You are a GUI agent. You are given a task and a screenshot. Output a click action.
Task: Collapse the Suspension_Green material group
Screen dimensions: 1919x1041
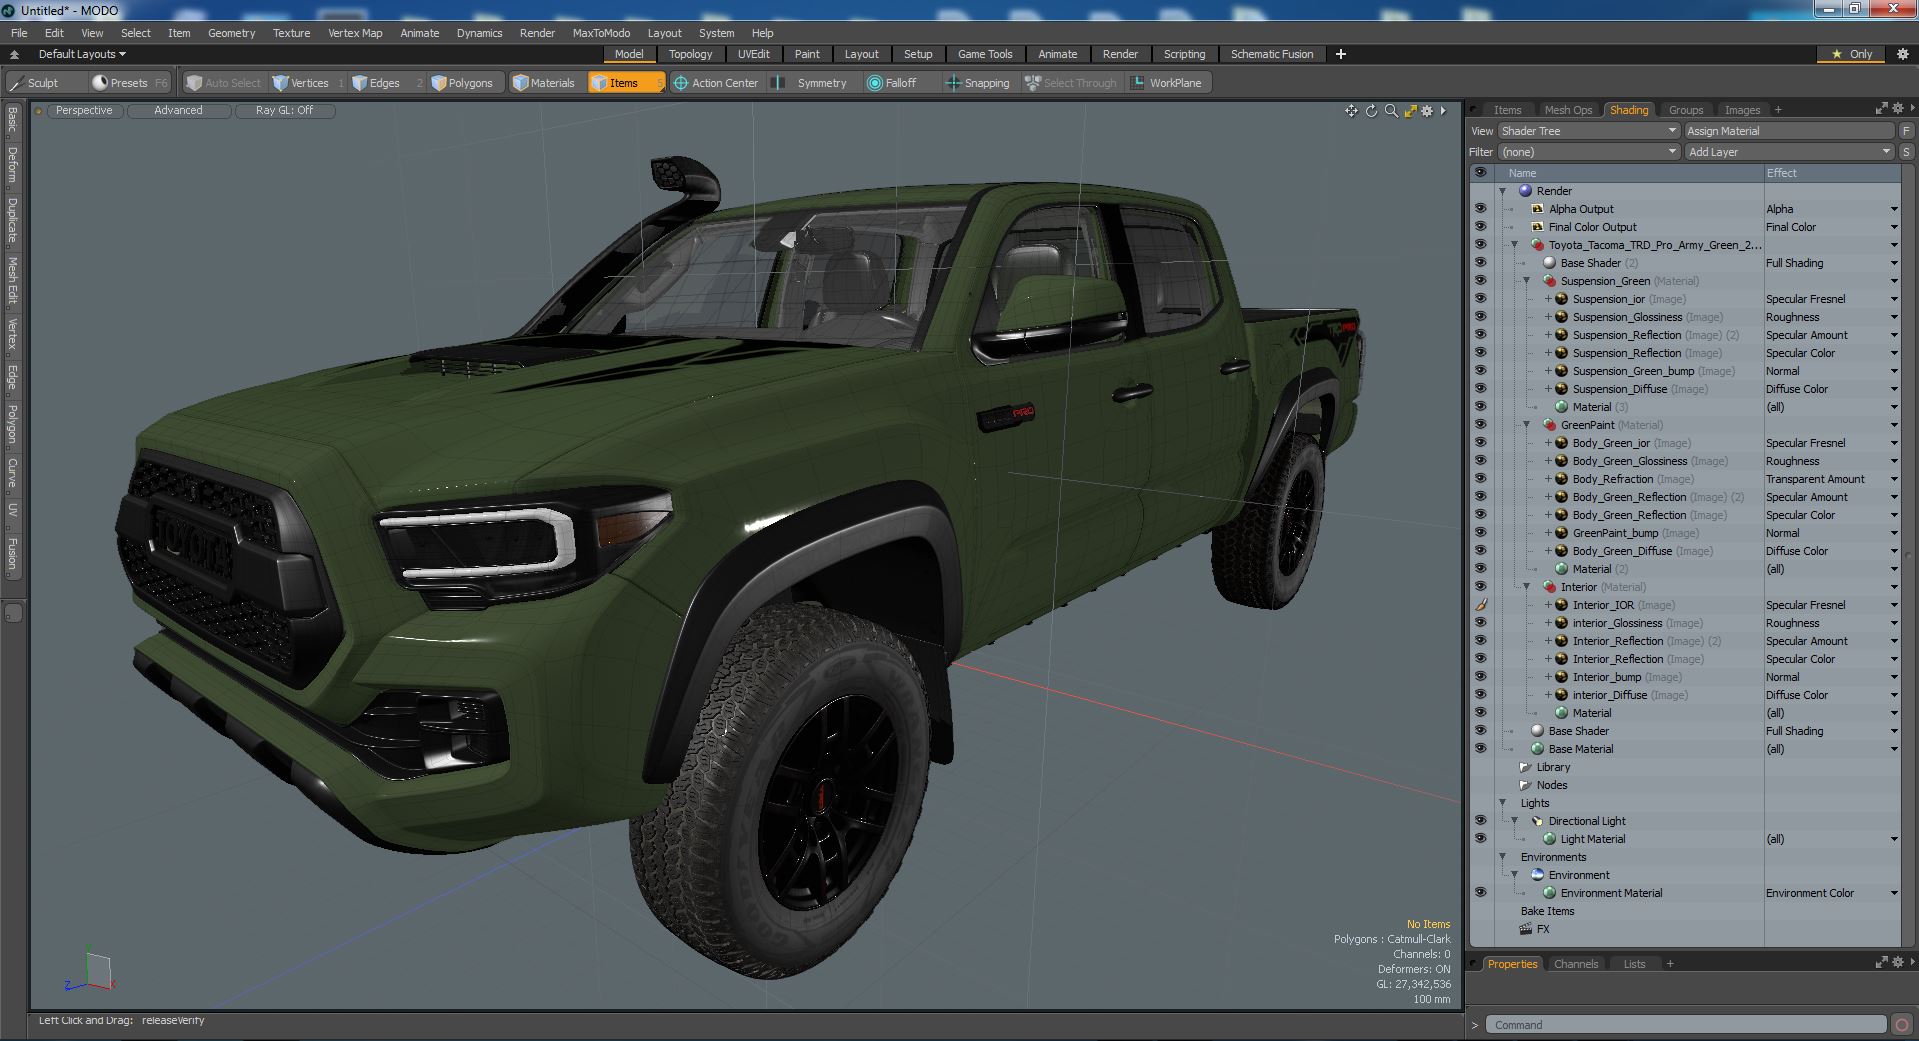[x=1526, y=281]
